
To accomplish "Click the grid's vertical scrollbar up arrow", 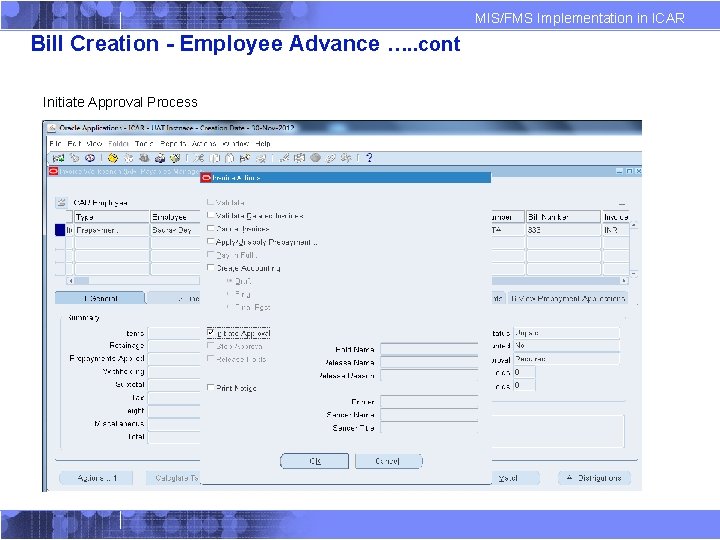I will tap(634, 225).
